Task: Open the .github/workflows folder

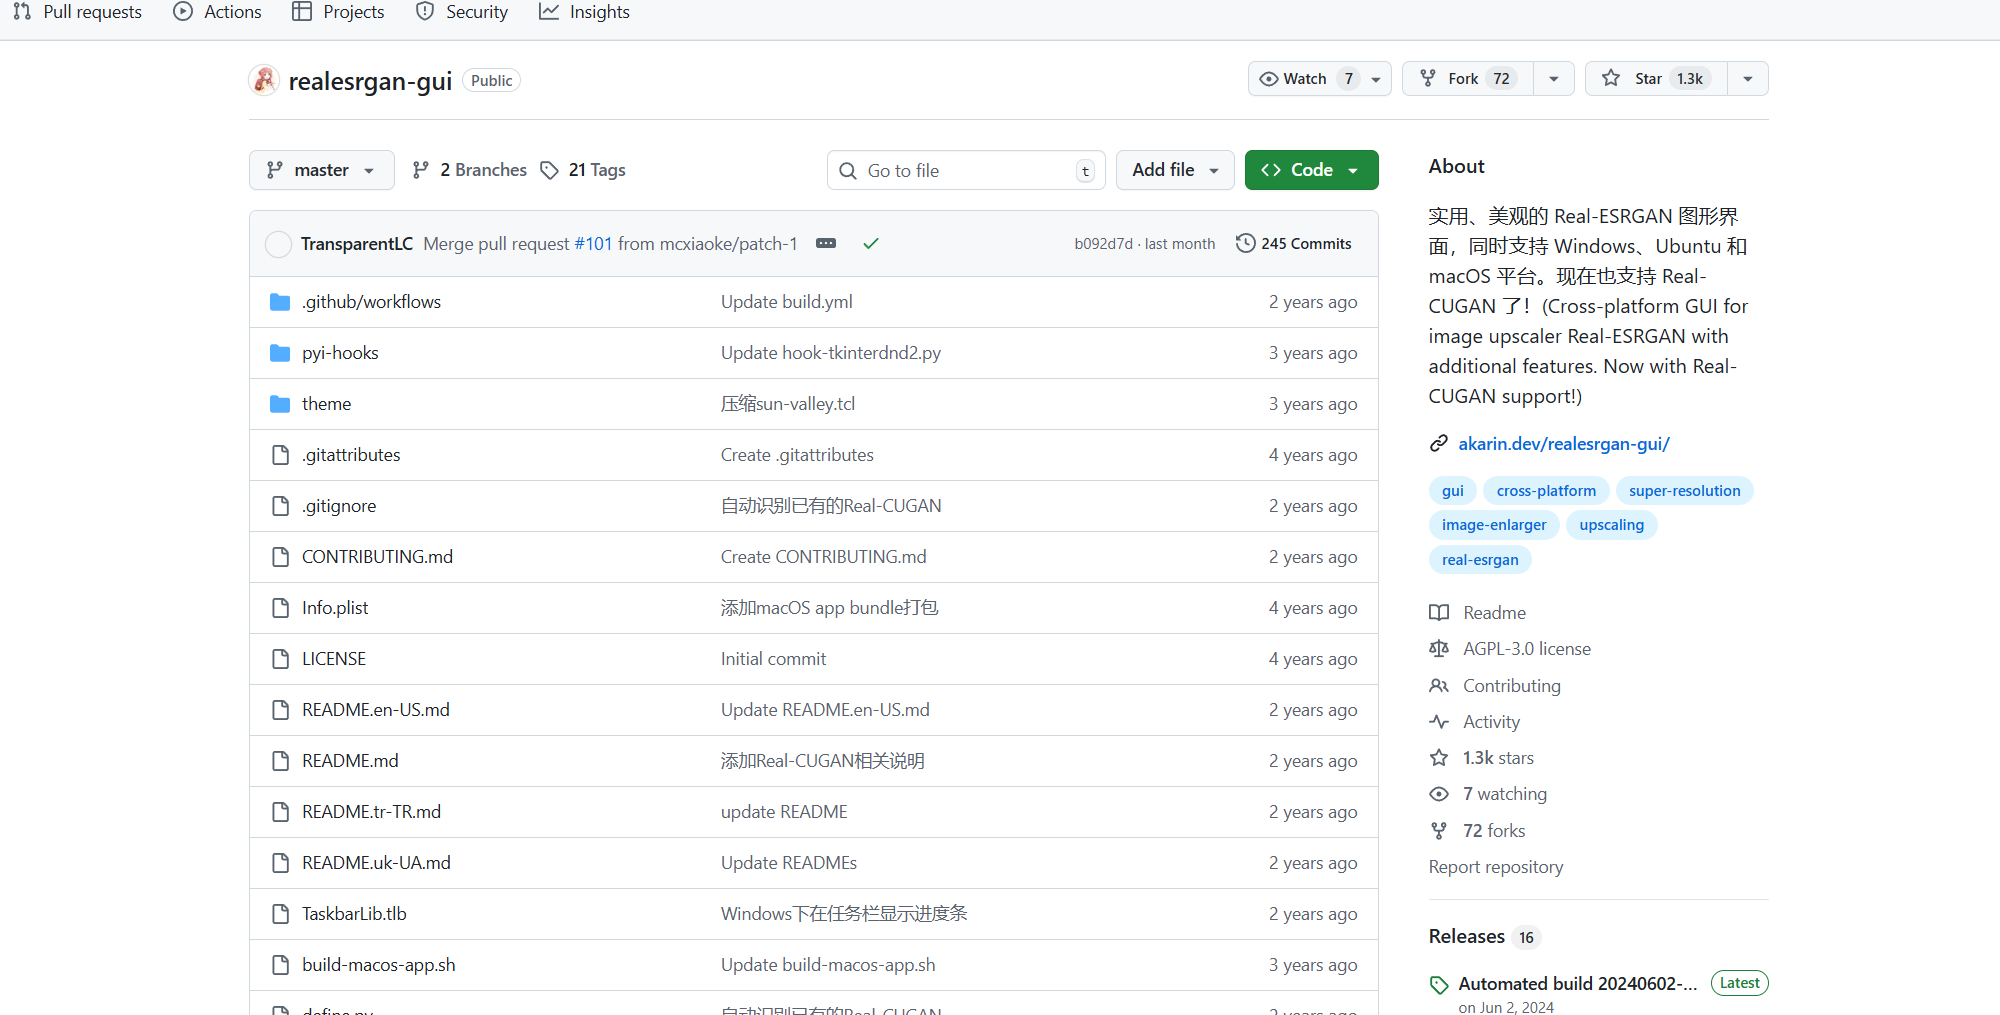Action: coord(371,302)
